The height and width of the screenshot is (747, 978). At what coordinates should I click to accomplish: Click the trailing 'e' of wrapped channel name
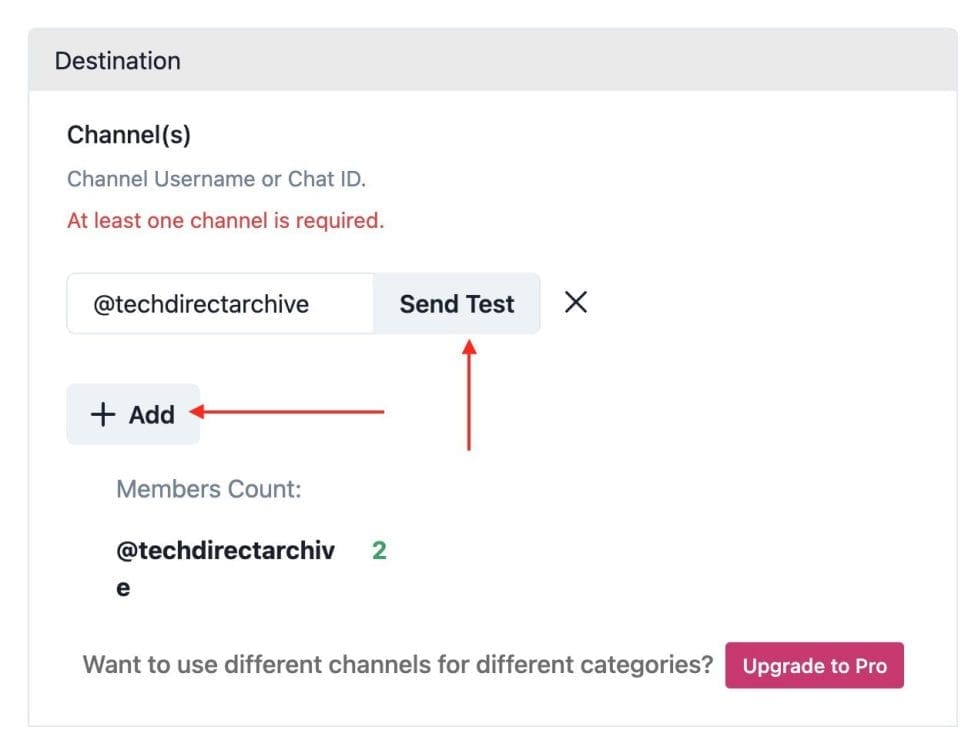123,589
